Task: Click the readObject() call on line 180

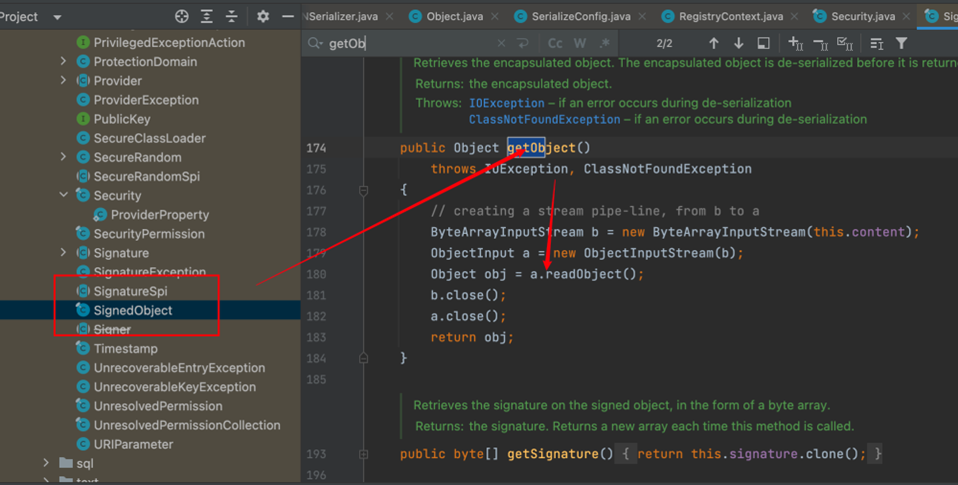Action: pos(591,274)
